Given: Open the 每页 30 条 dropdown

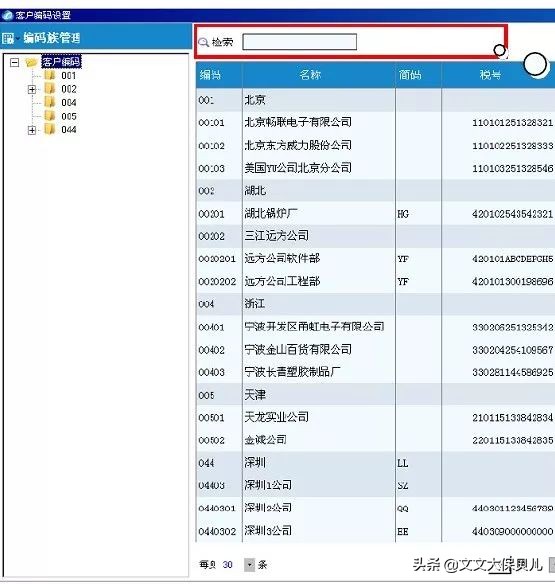Looking at the screenshot, I should (x=250, y=565).
